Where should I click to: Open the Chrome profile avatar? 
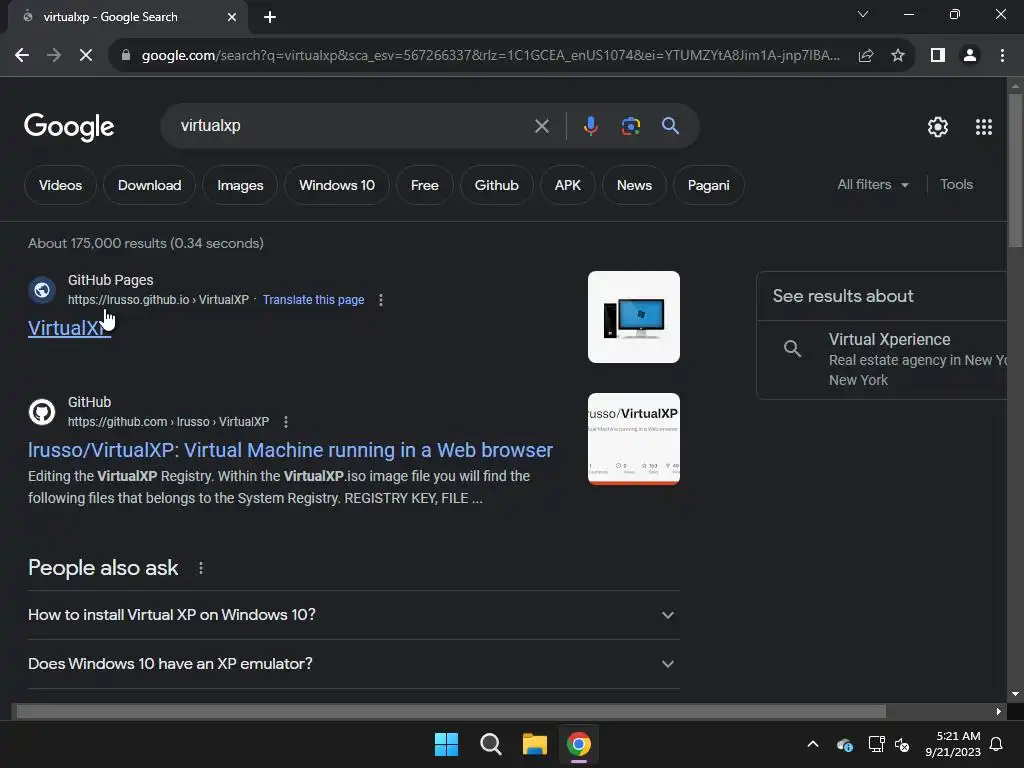[x=970, y=56]
